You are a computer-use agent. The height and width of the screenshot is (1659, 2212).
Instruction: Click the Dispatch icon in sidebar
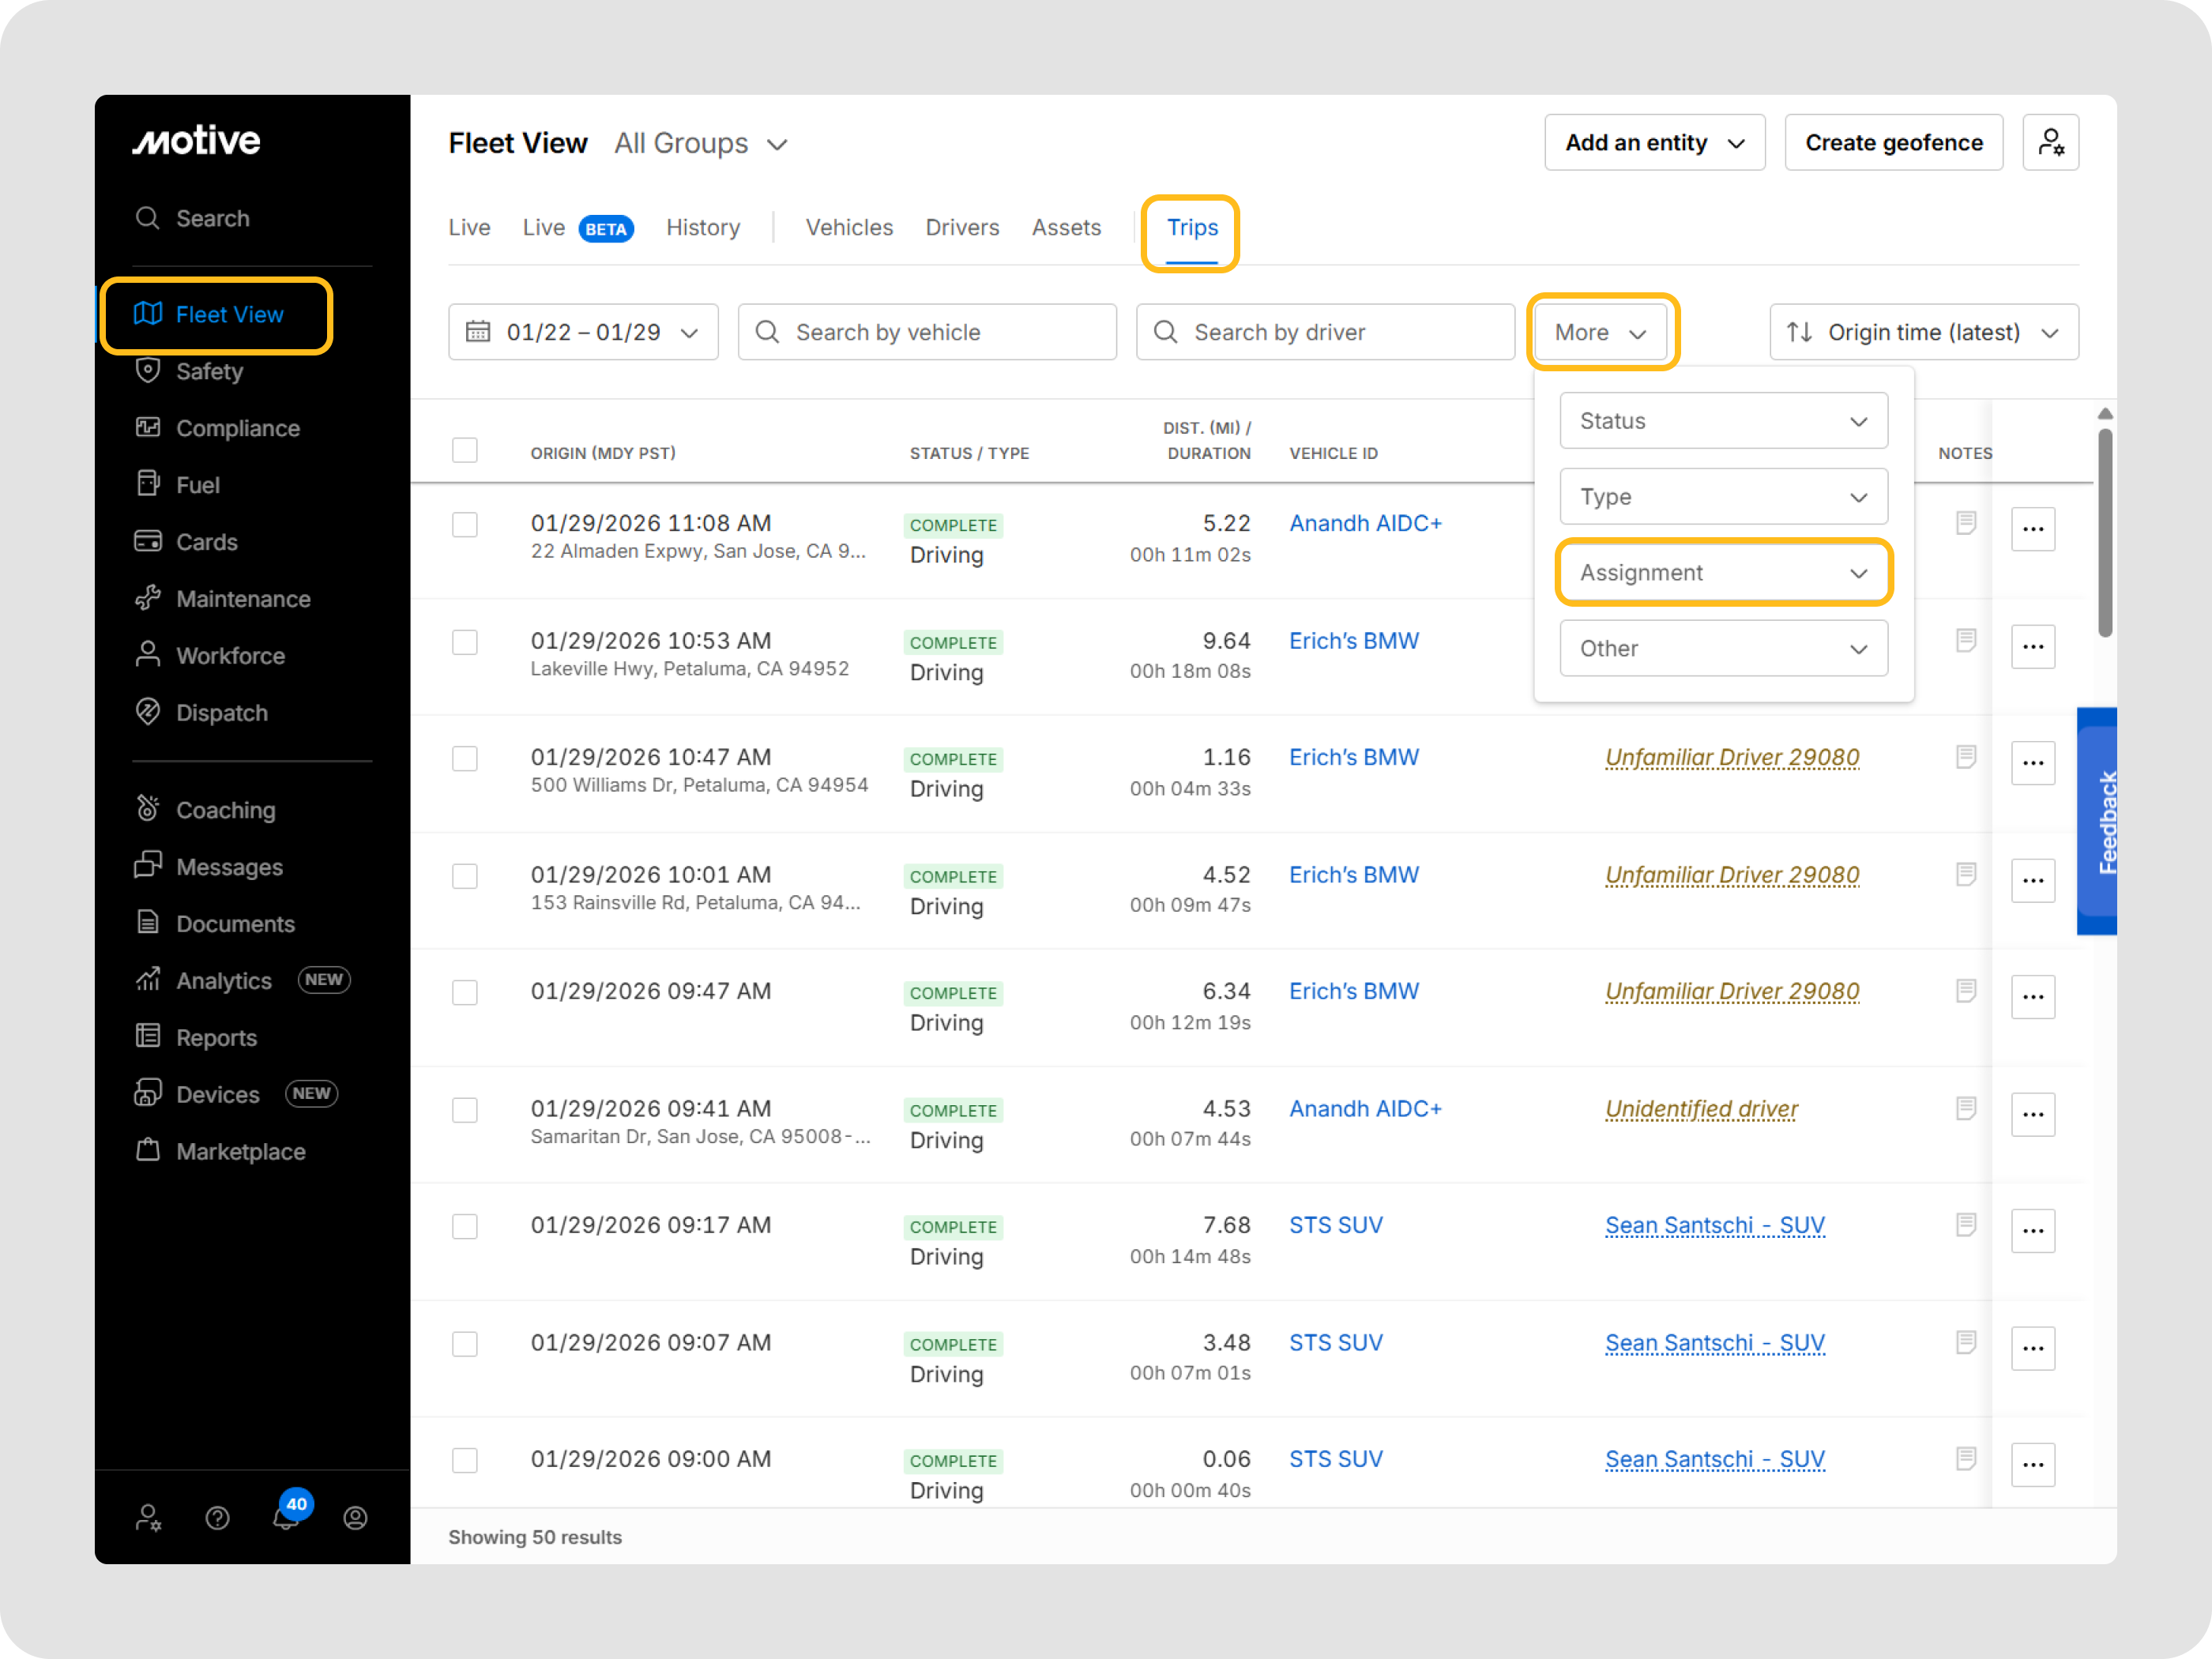[148, 712]
